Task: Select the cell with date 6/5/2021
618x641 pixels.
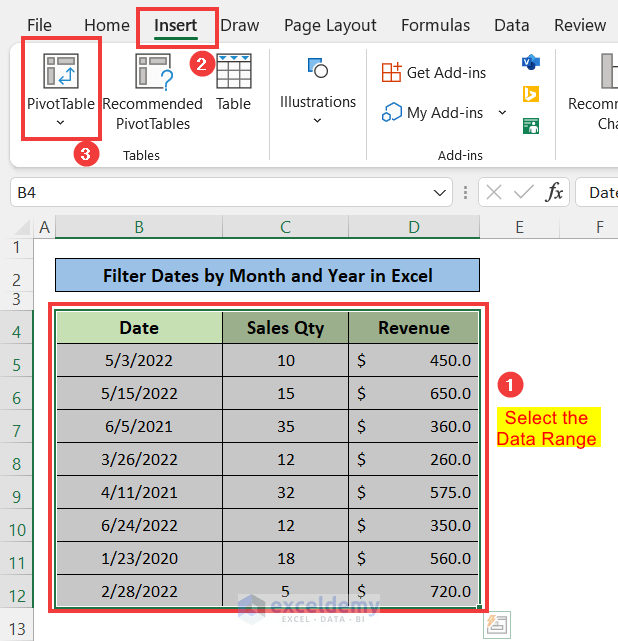Action: pos(139,426)
